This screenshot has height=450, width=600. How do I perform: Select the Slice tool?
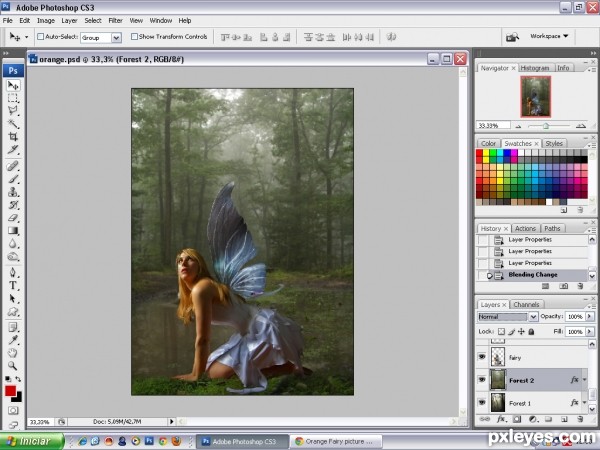point(13,150)
